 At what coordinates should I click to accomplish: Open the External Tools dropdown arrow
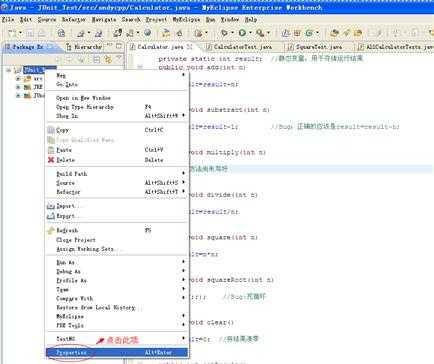(x=268, y=33)
